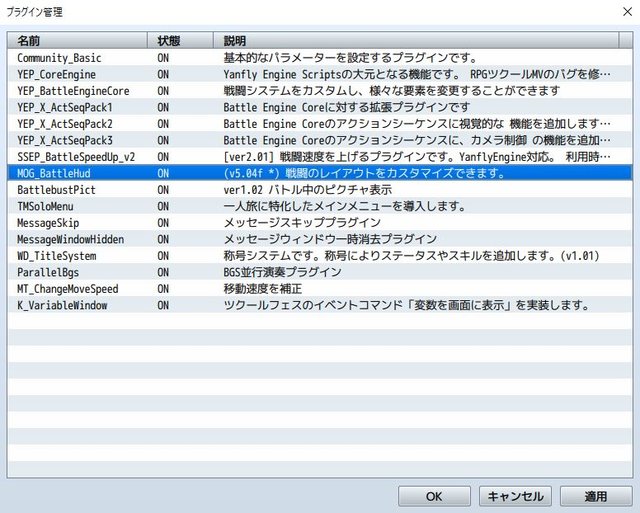Click description mentioning 視覚的な 機能を追加します
This screenshot has width=640, height=513.
[x=417, y=124]
